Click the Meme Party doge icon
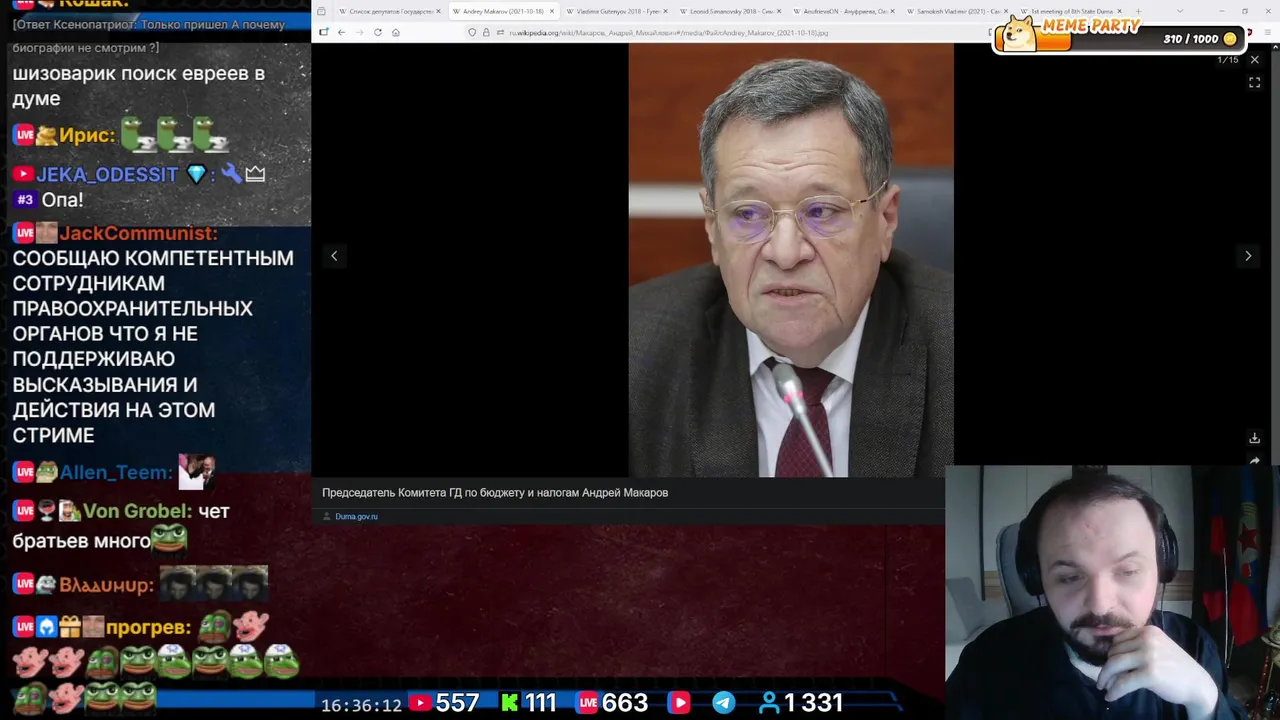Screen dimensions: 1280x720 (x=1018, y=34)
